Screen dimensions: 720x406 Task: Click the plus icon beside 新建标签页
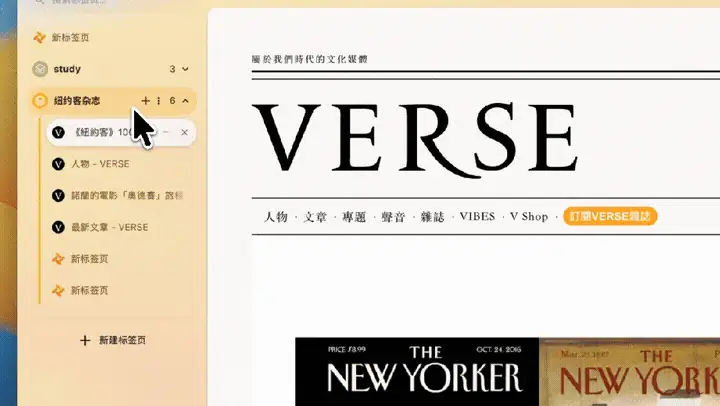click(x=85, y=340)
